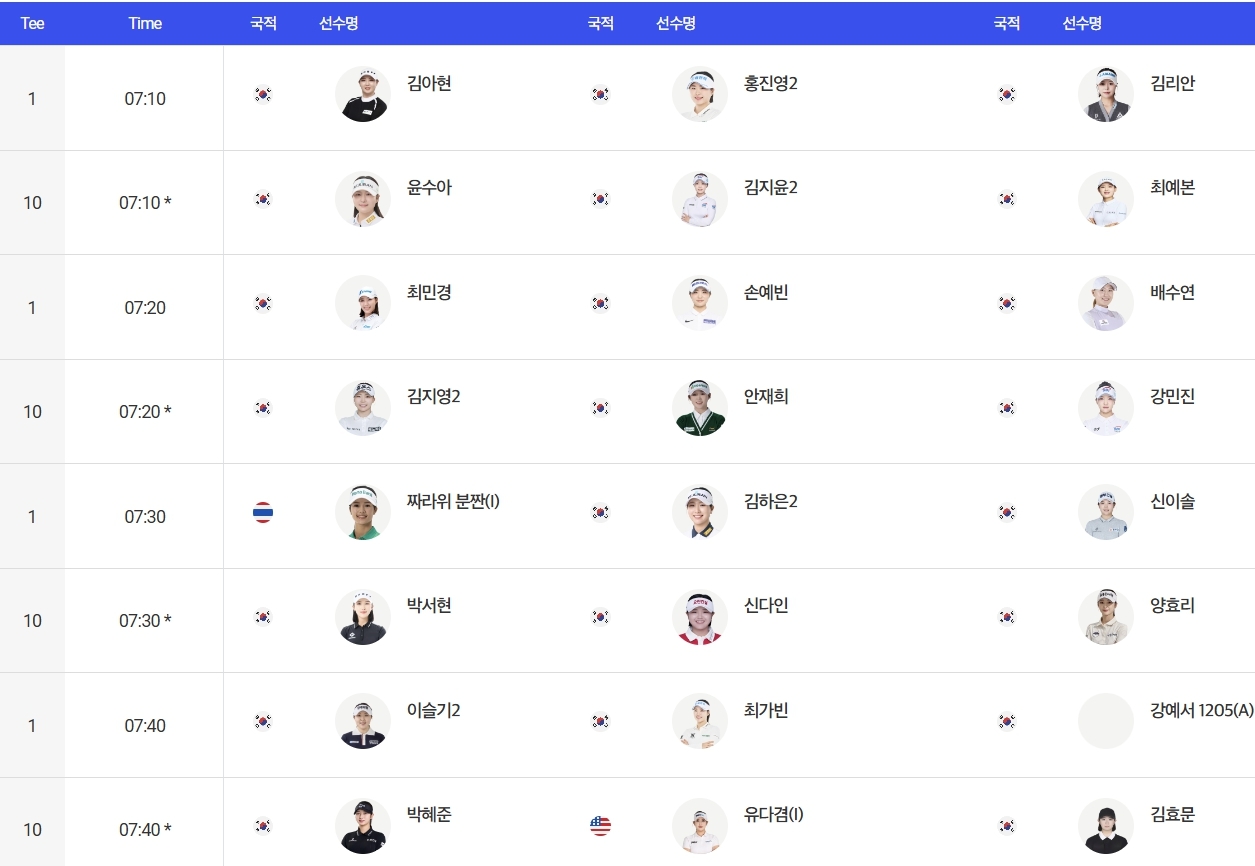
Task: Click 김효문's player avatar
Action: coord(1106,826)
